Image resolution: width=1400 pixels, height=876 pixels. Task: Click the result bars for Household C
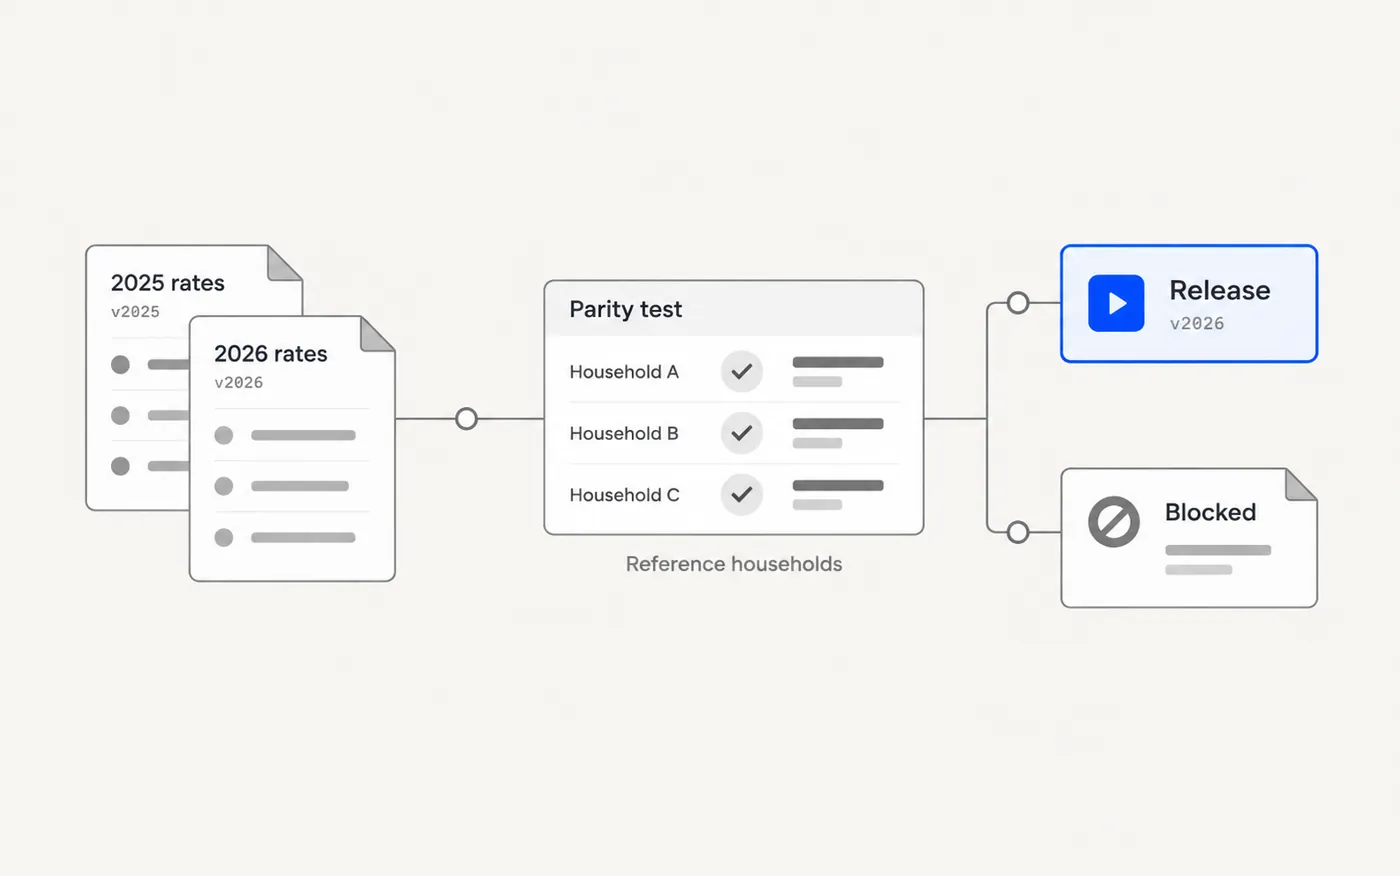click(x=838, y=495)
